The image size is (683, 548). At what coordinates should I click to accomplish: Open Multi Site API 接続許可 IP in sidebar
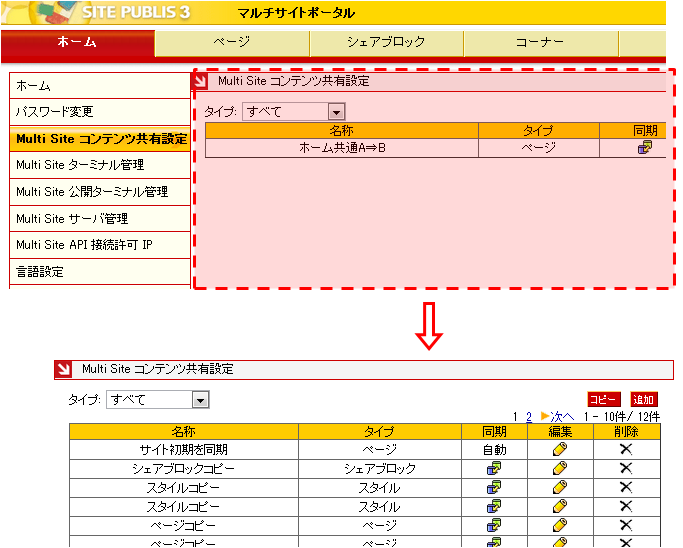(100, 245)
